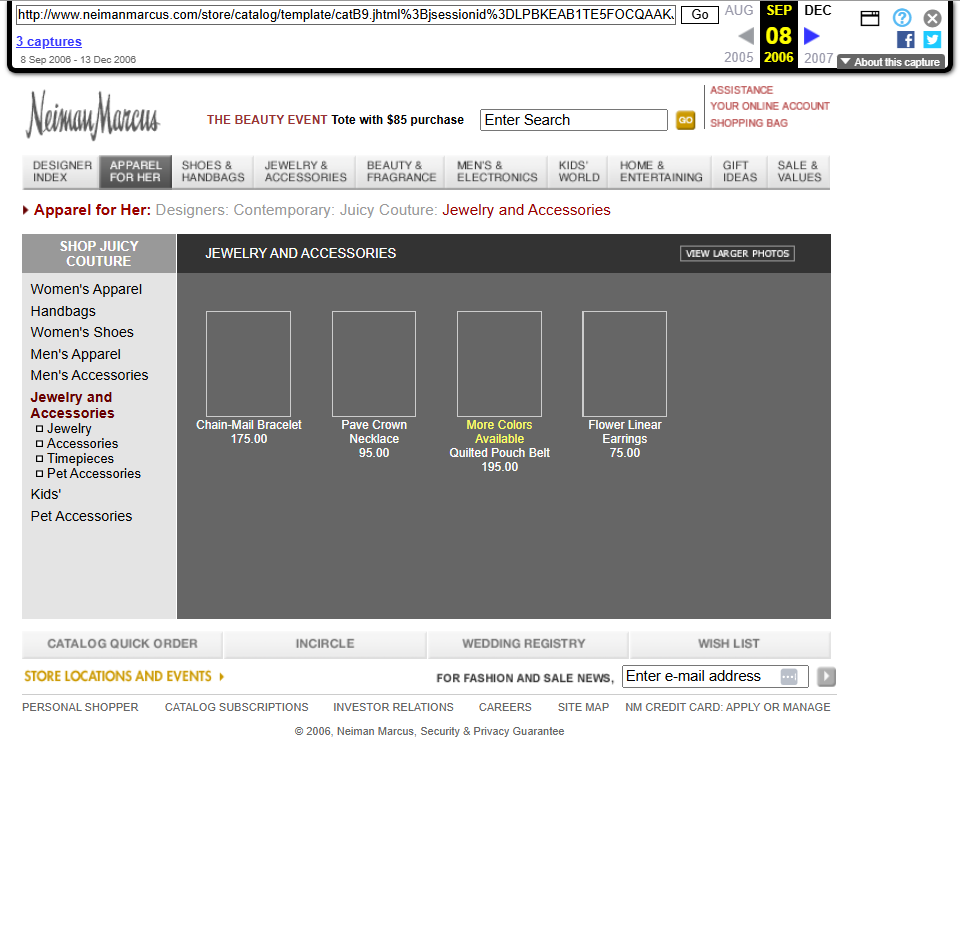Submit e-mail address arrow button
Image resolution: width=960 pixels, height=927 pixels.
pos(826,677)
